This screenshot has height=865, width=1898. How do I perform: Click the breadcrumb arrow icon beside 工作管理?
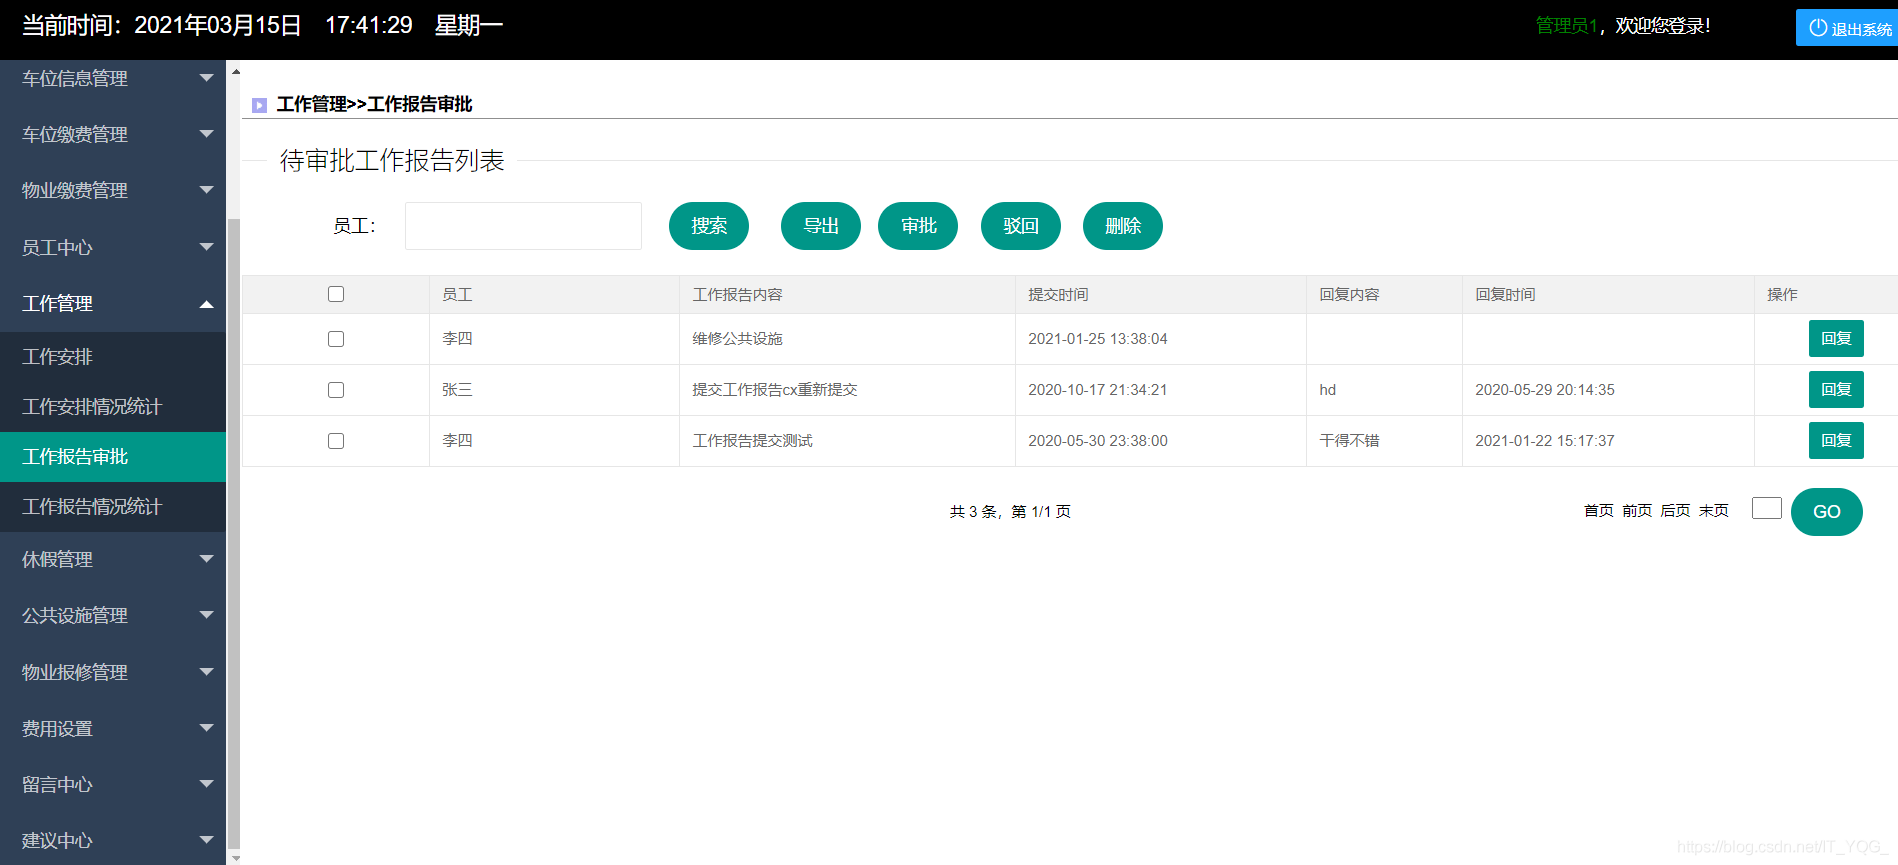[x=259, y=105]
